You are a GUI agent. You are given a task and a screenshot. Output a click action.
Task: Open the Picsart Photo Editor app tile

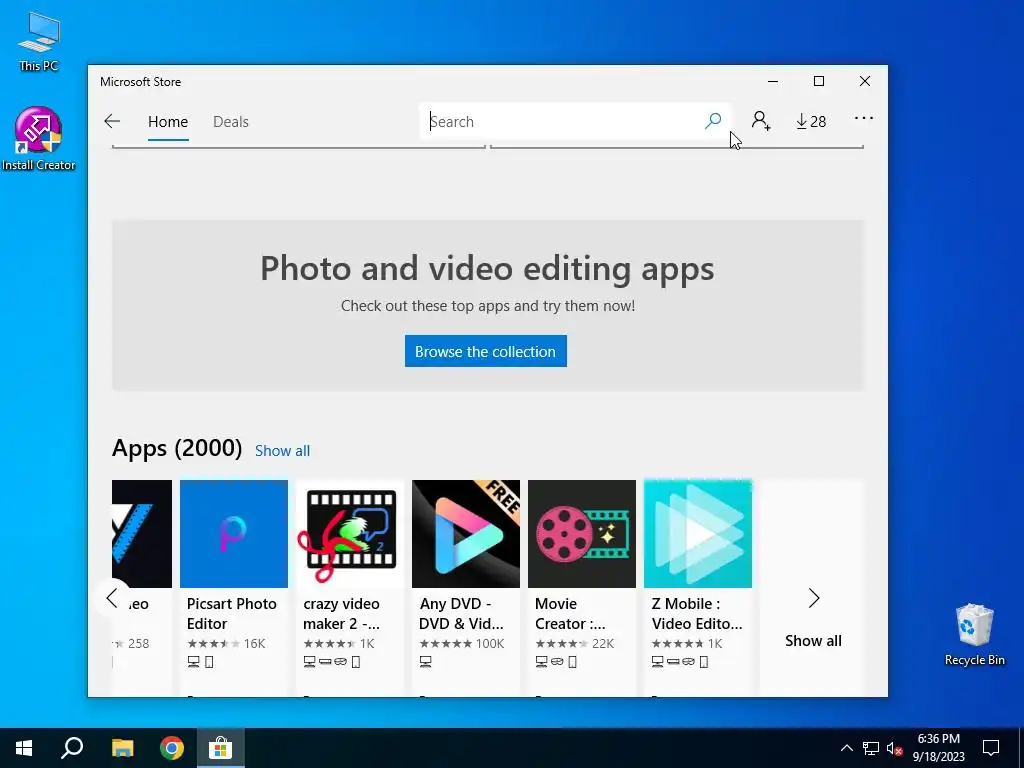tap(234, 588)
